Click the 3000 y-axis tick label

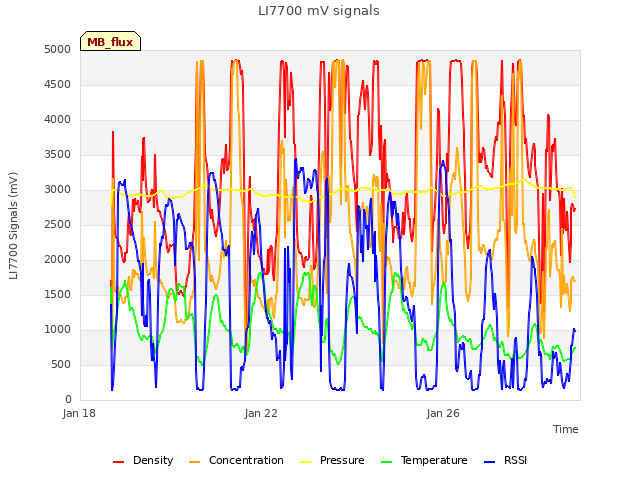click(x=58, y=190)
